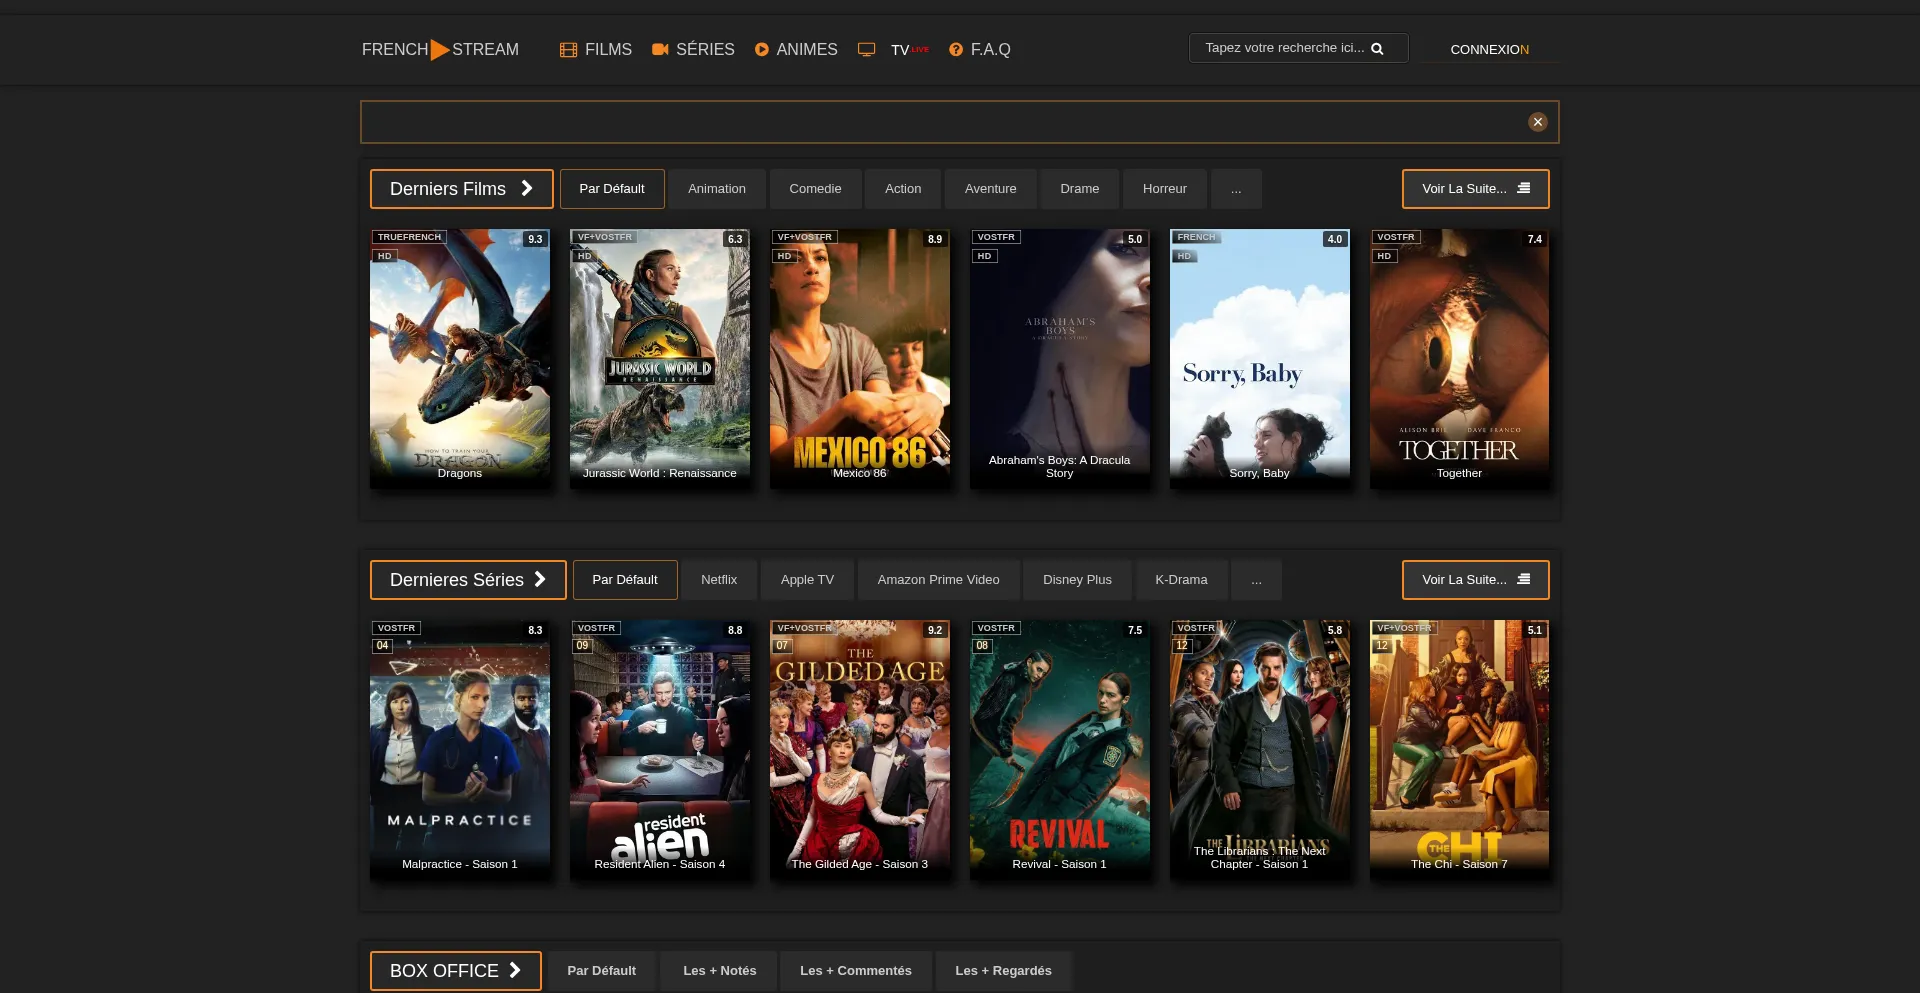Open the Revival Saison 1 poster
Viewport: 1920px width, 993px height.
[1060, 750]
